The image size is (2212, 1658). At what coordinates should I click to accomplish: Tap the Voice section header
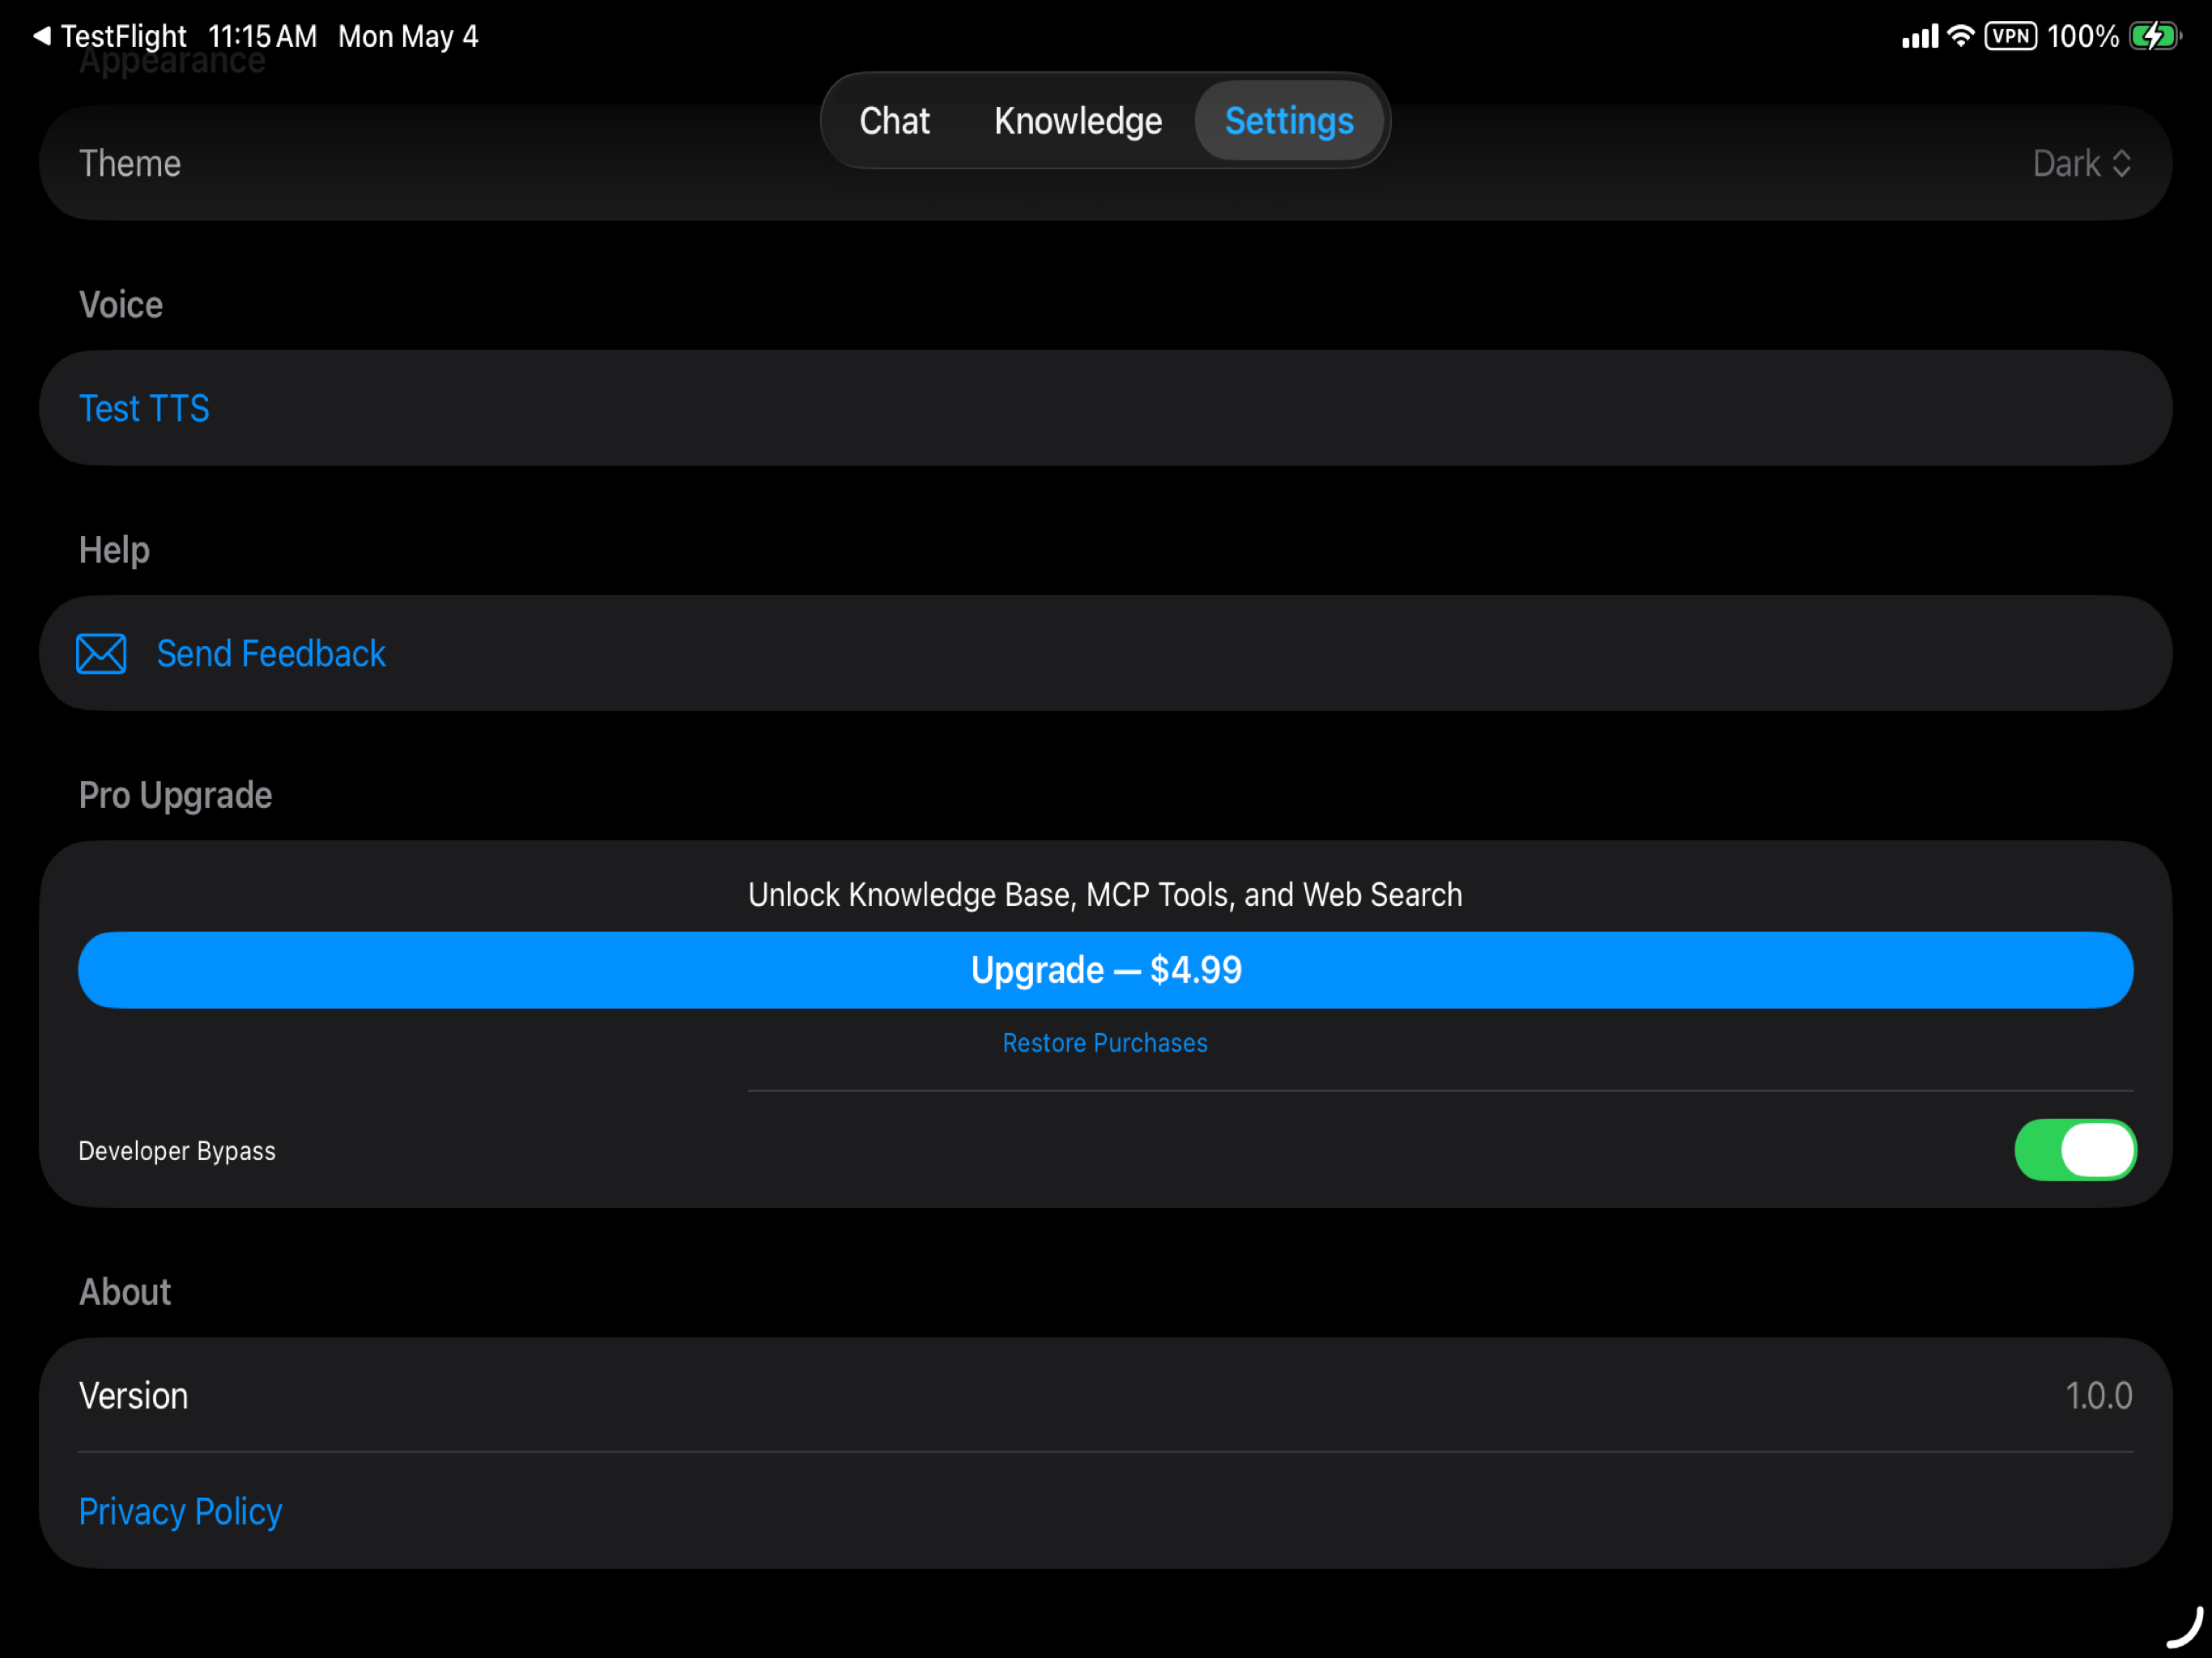point(121,304)
